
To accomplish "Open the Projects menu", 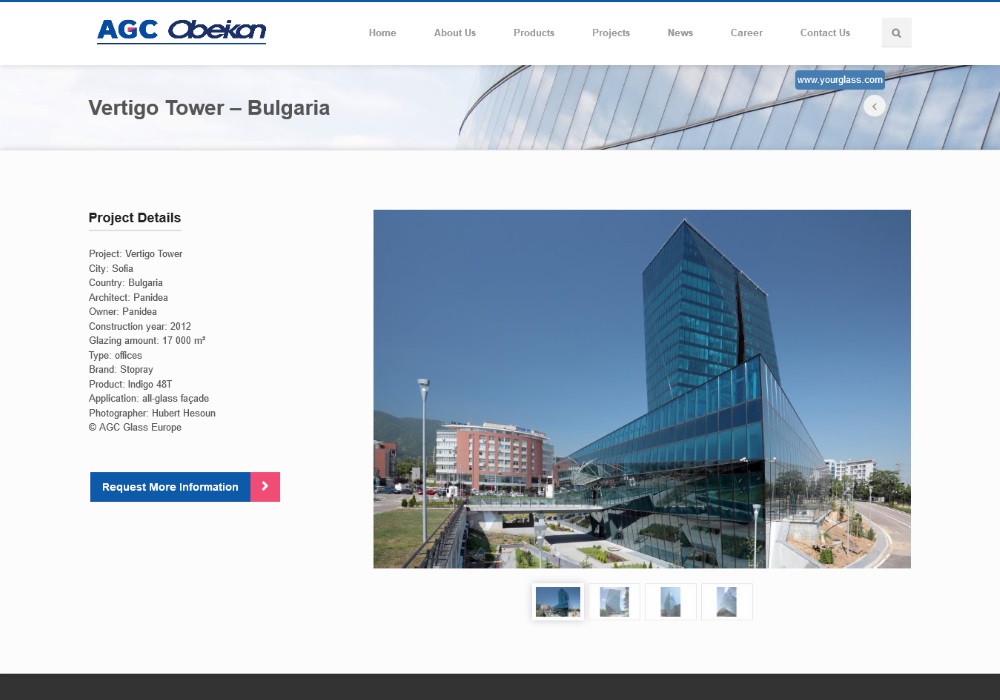I will click(x=611, y=33).
